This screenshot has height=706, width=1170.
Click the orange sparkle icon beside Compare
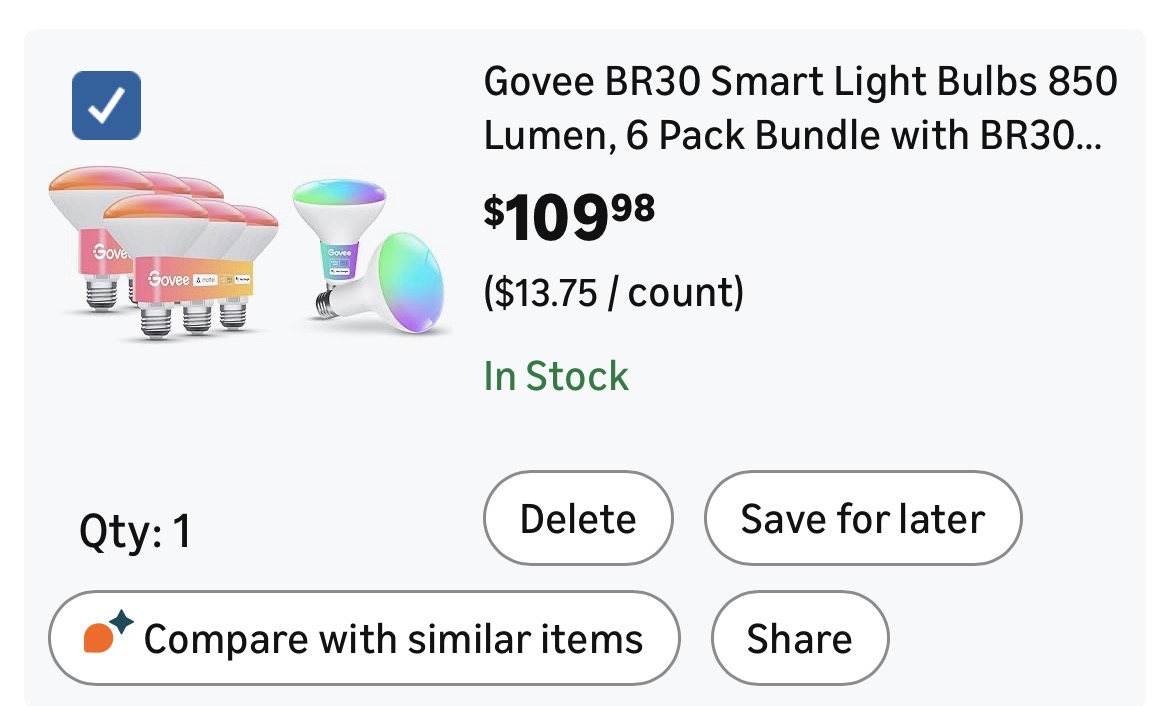click(x=107, y=636)
